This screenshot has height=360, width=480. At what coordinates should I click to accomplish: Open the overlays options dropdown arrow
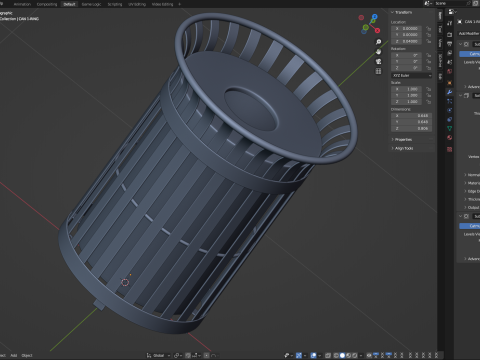point(319,355)
